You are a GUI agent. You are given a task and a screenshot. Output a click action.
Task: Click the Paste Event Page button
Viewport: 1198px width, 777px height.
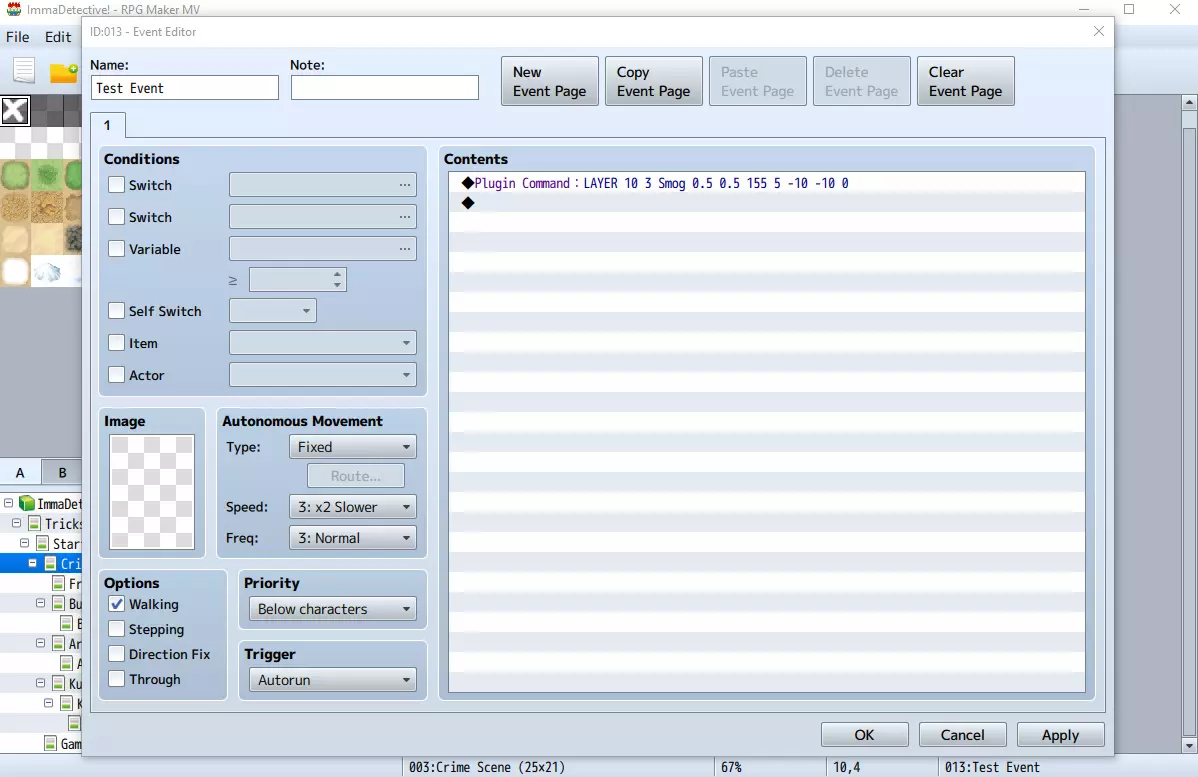757,81
